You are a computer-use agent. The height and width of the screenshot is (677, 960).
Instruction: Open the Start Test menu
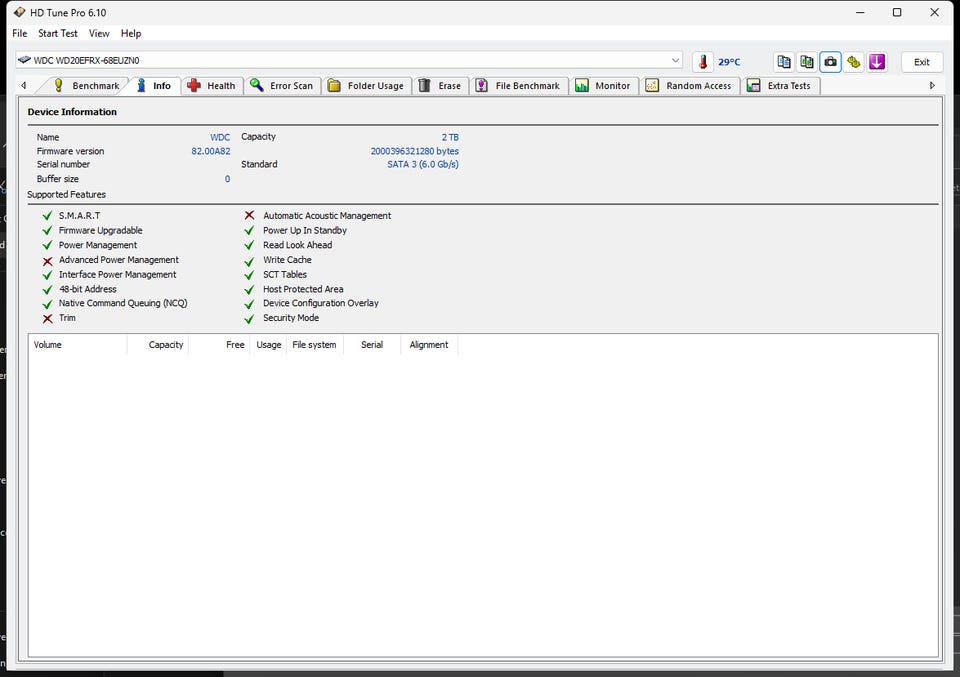(58, 34)
